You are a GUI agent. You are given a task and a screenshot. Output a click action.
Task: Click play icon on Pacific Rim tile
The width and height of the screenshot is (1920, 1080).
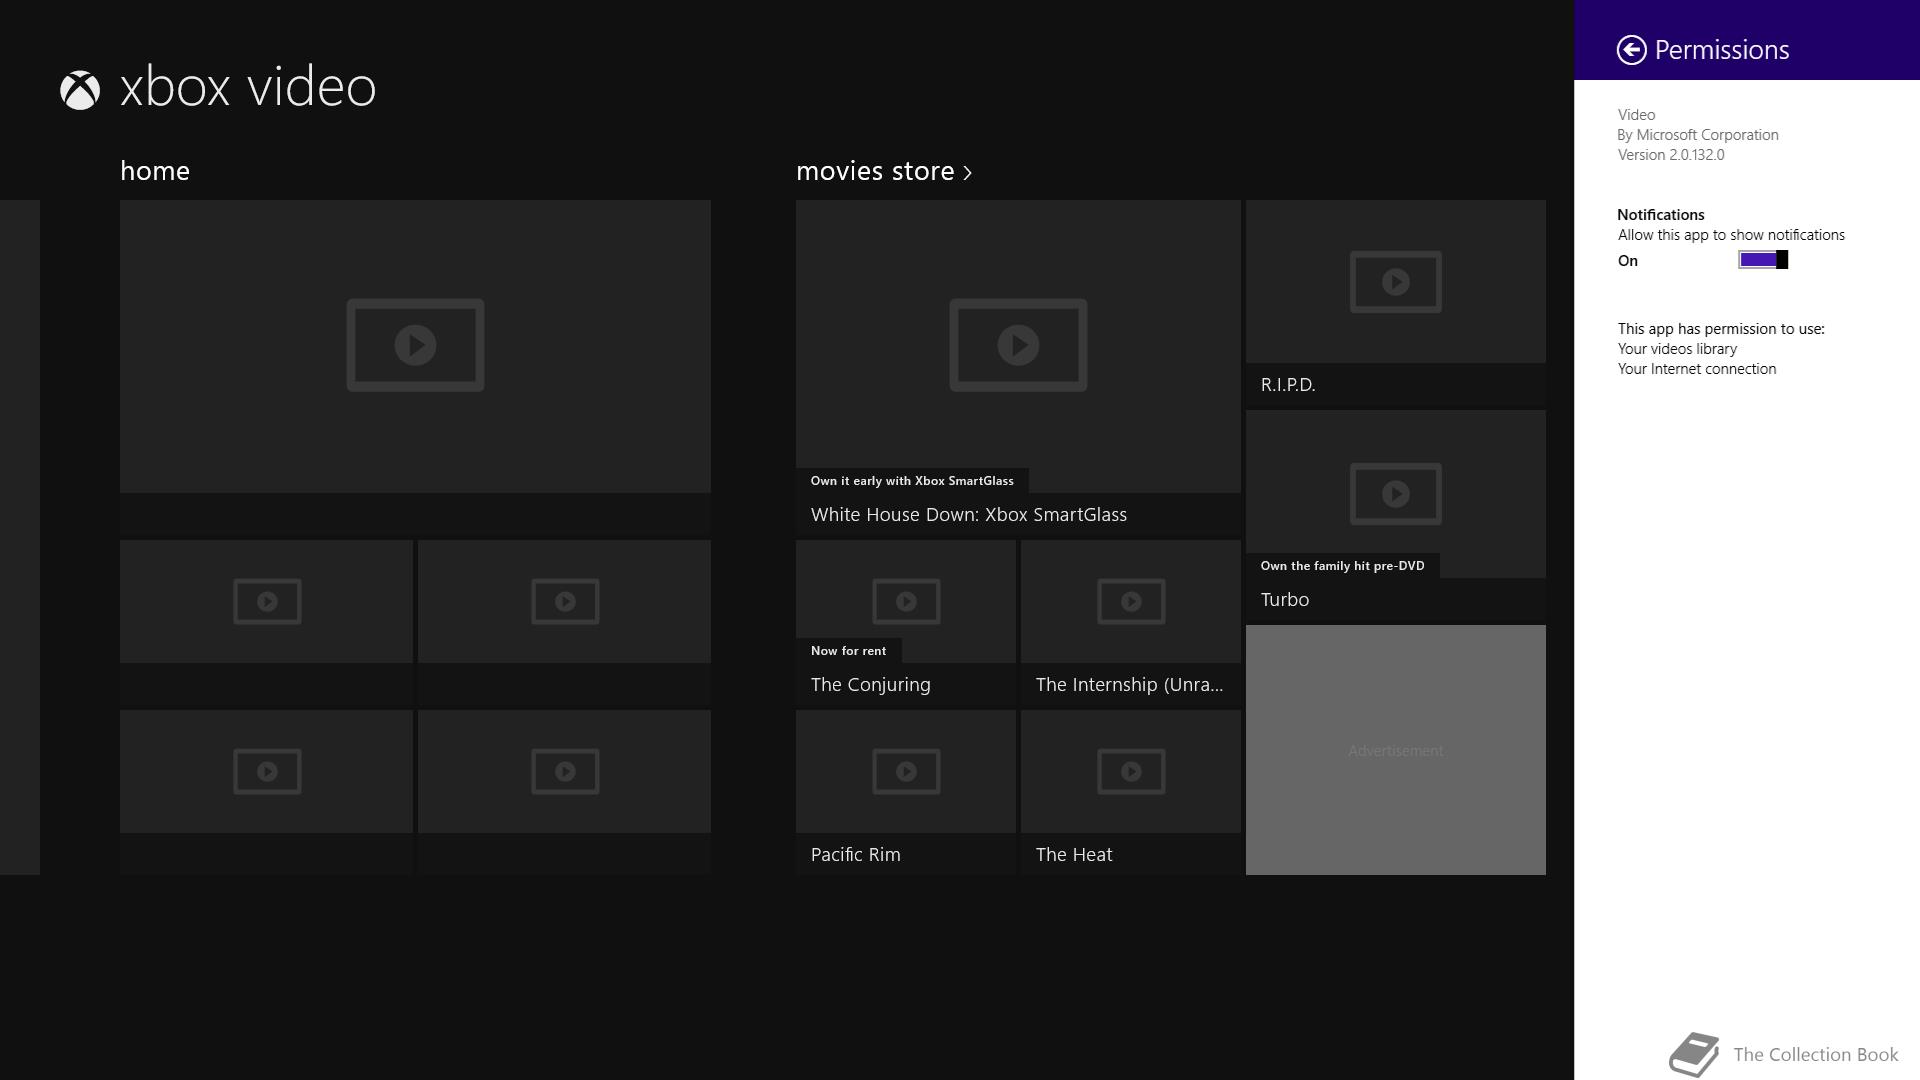point(906,772)
